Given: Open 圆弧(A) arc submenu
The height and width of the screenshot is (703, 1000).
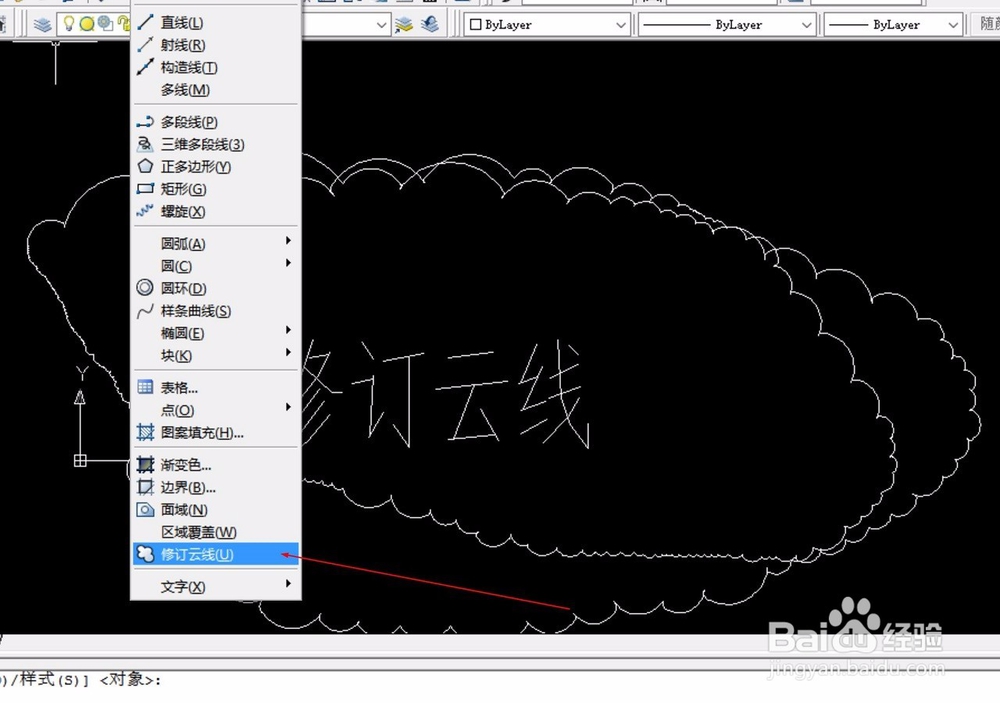Looking at the screenshot, I should pyautogui.click(x=216, y=244).
